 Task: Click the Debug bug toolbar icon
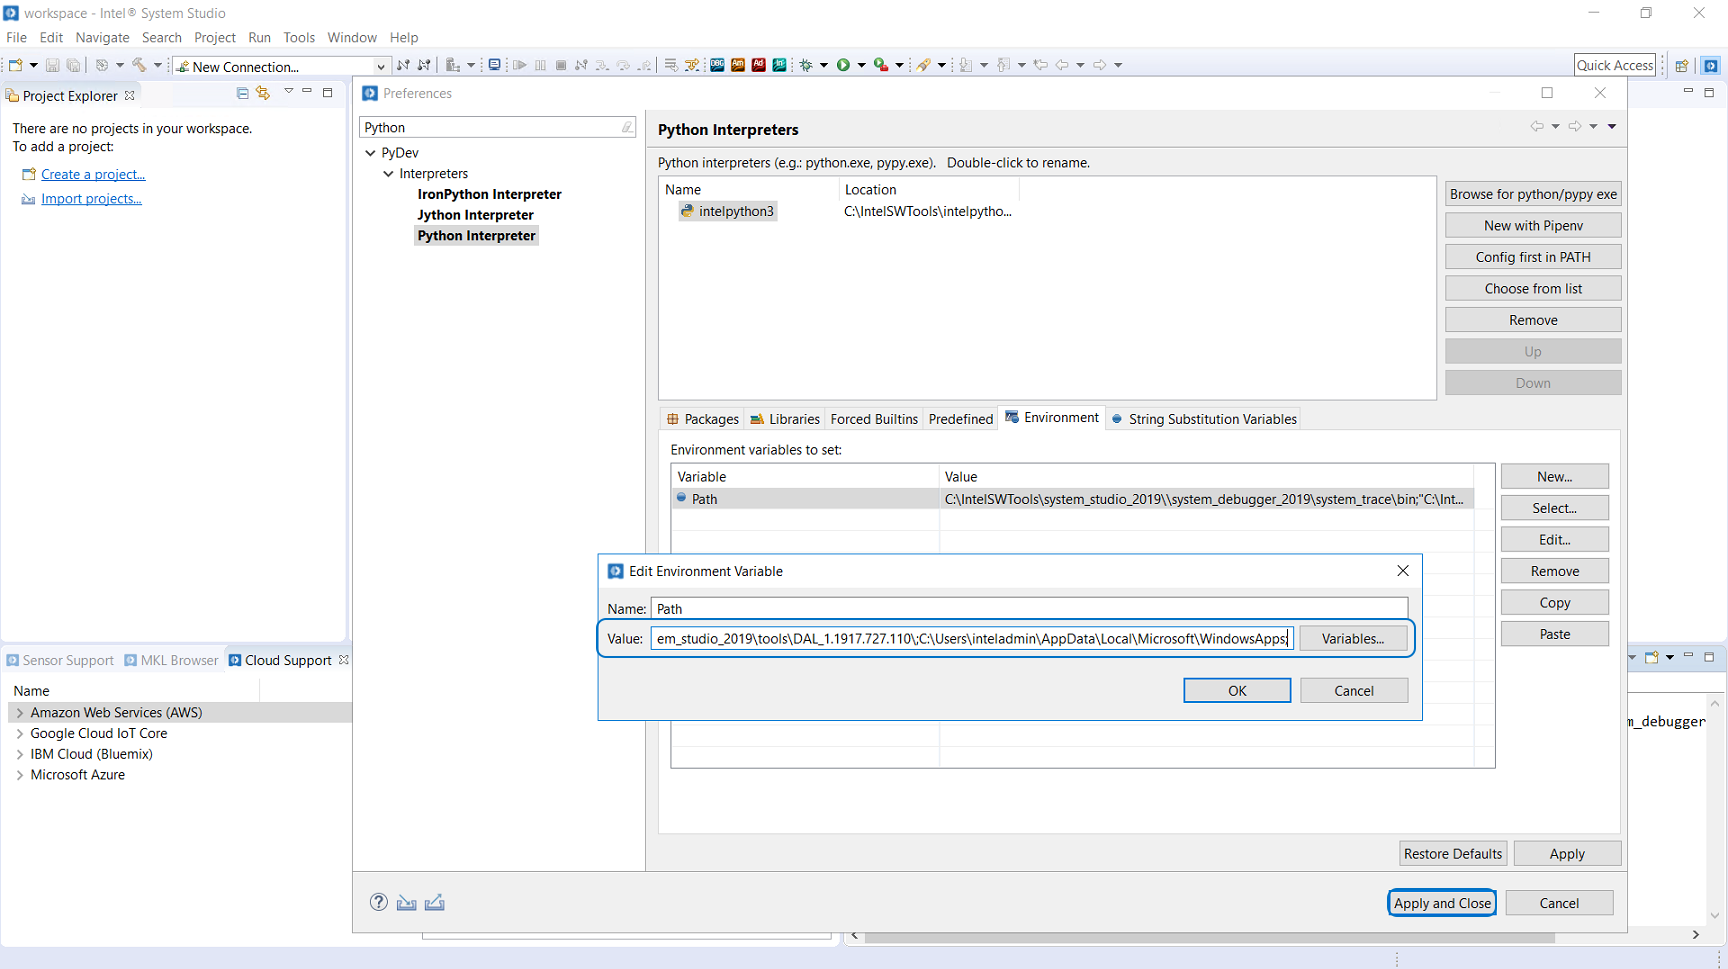[806, 65]
